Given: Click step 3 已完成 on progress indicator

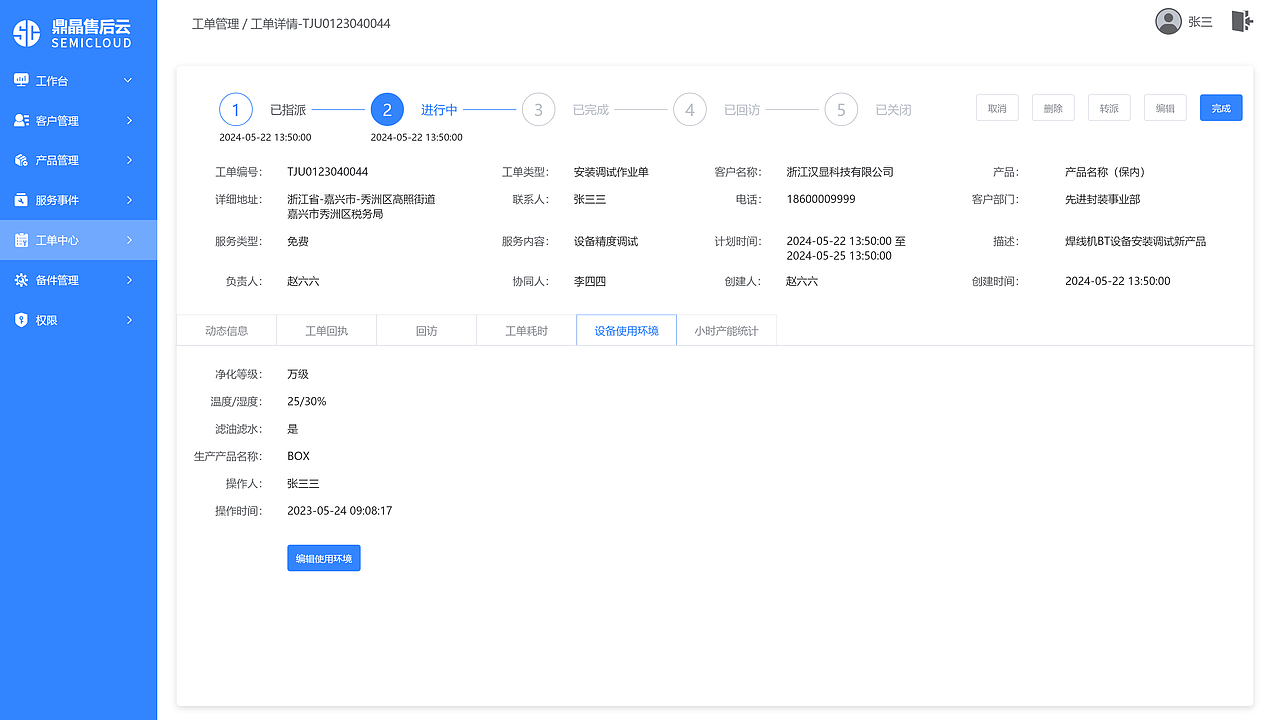Looking at the screenshot, I should tap(538, 109).
